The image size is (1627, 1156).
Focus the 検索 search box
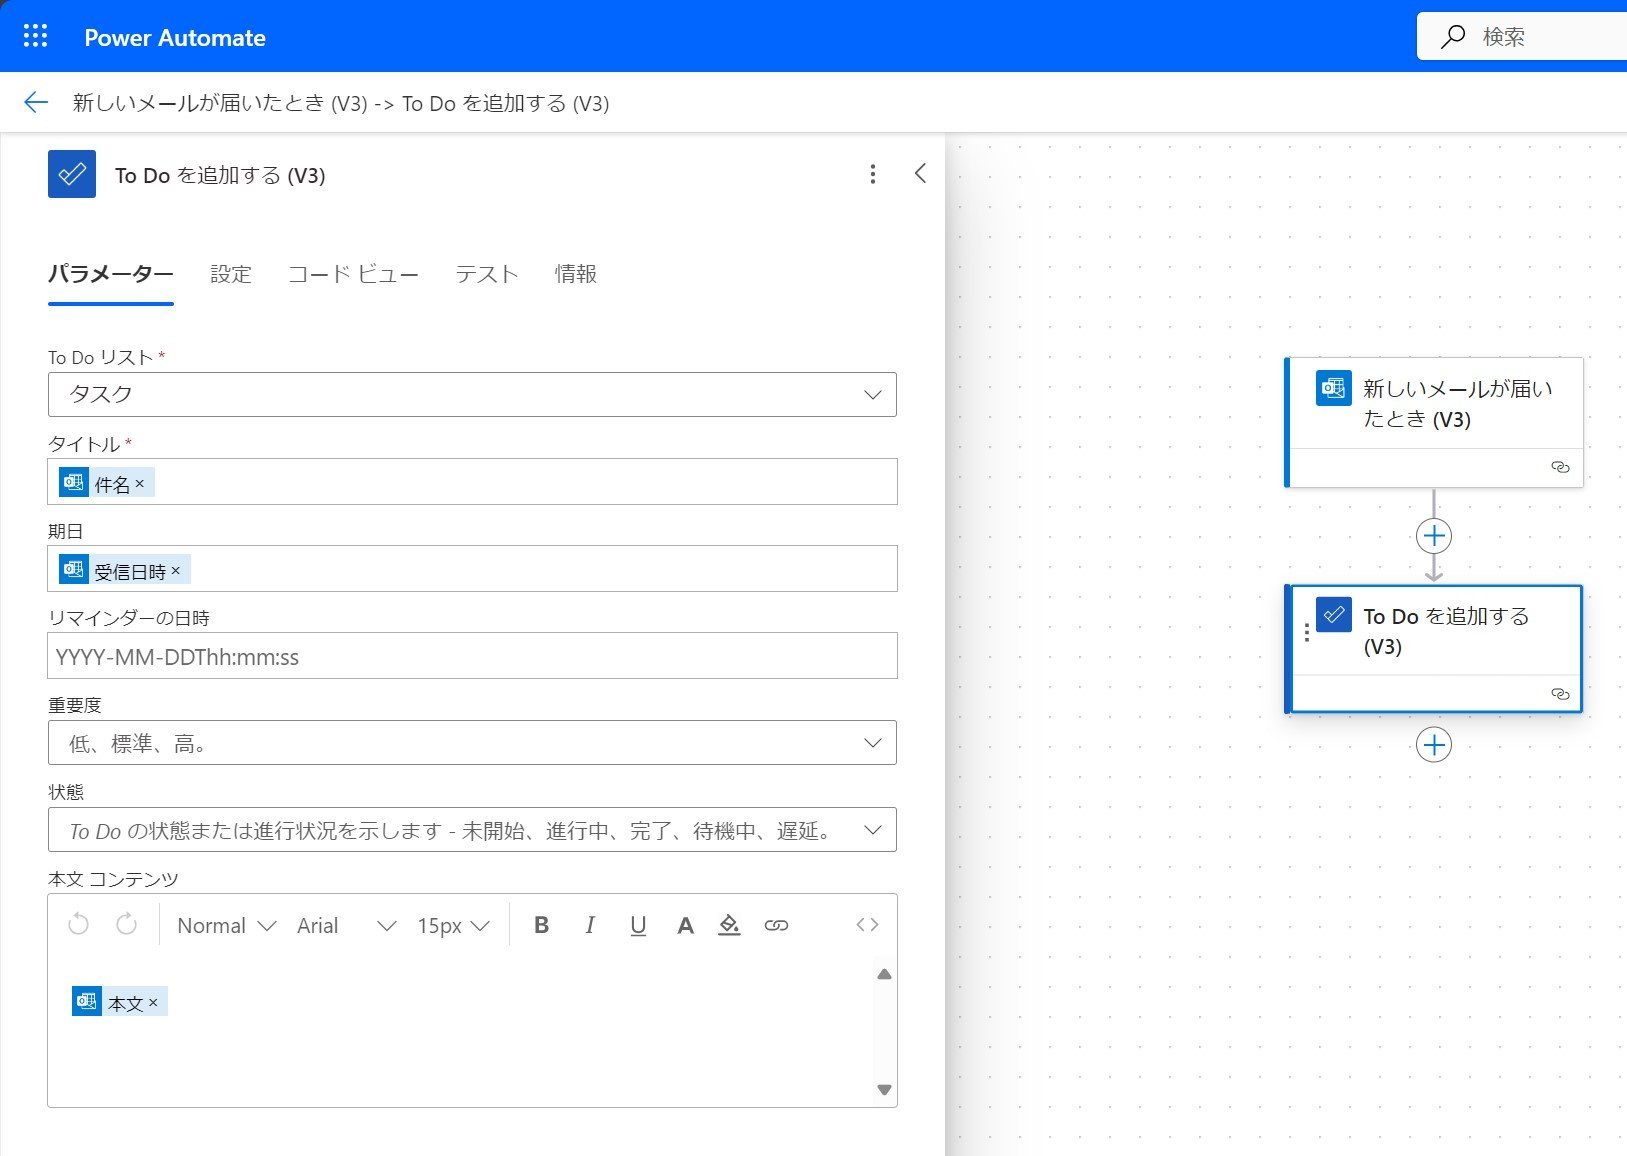pyautogui.click(x=1522, y=37)
